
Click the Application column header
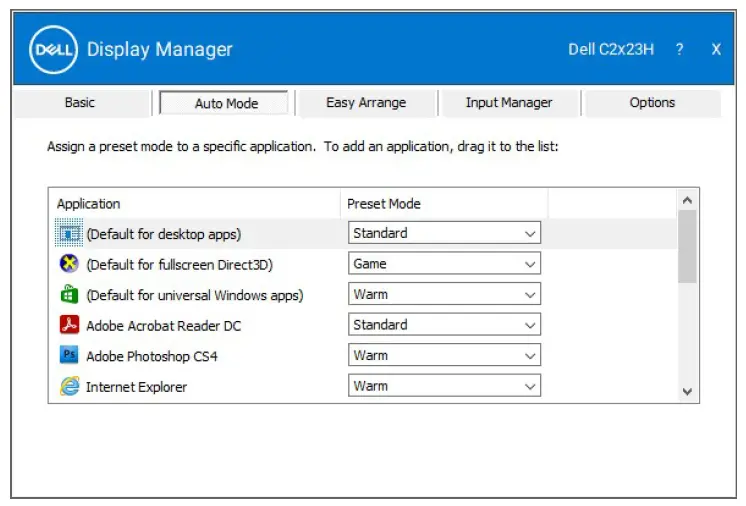[x=195, y=204]
